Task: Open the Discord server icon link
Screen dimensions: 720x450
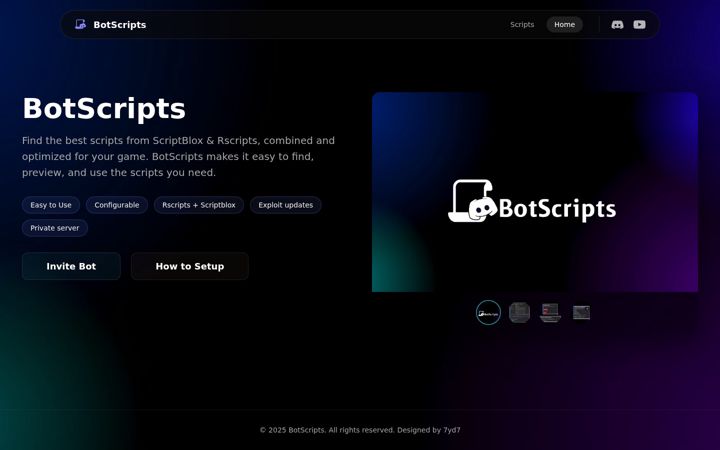Action: pyautogui.click(x=617, y=25)
